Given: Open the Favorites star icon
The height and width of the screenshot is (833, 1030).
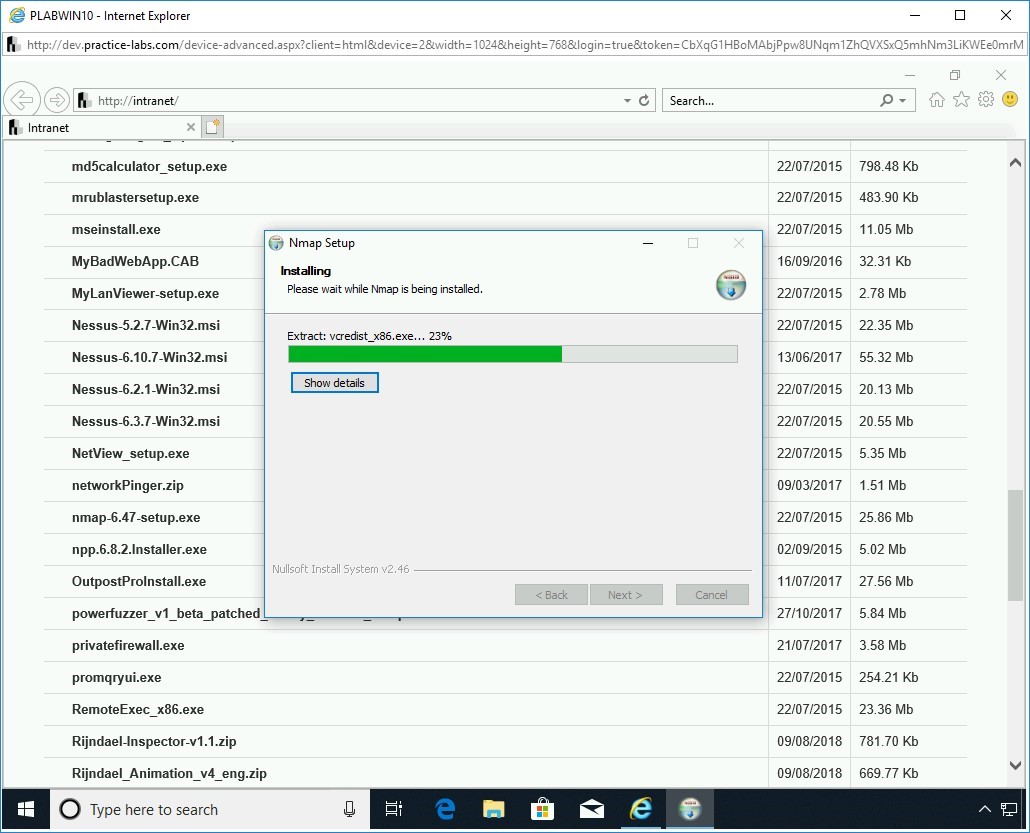Looking at the screenshot, I should point(961,100).
